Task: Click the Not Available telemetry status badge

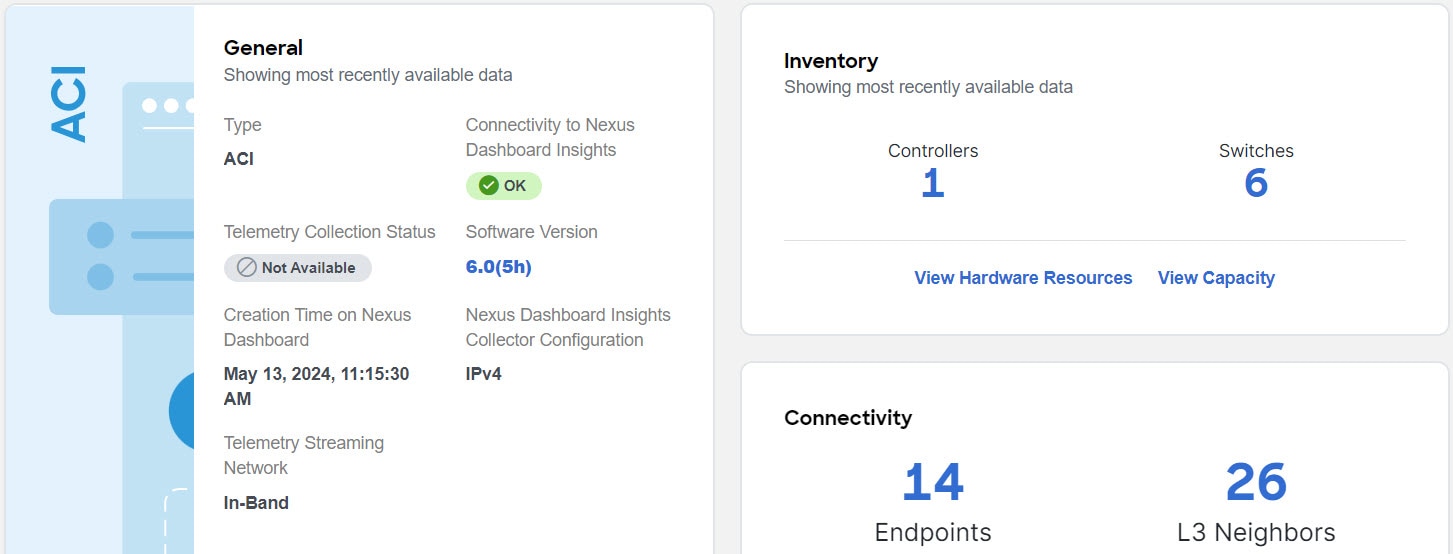Action: 298,268
